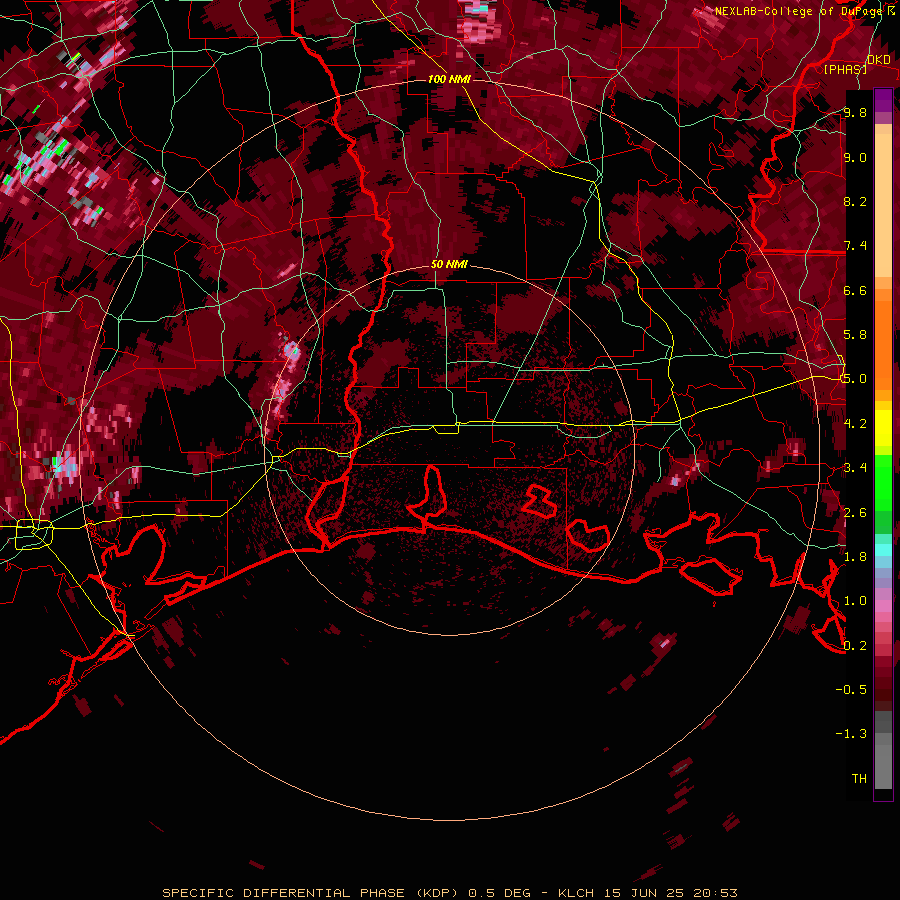Click the 1.0 value on the scale
The image size is (900, 900).
855,601
